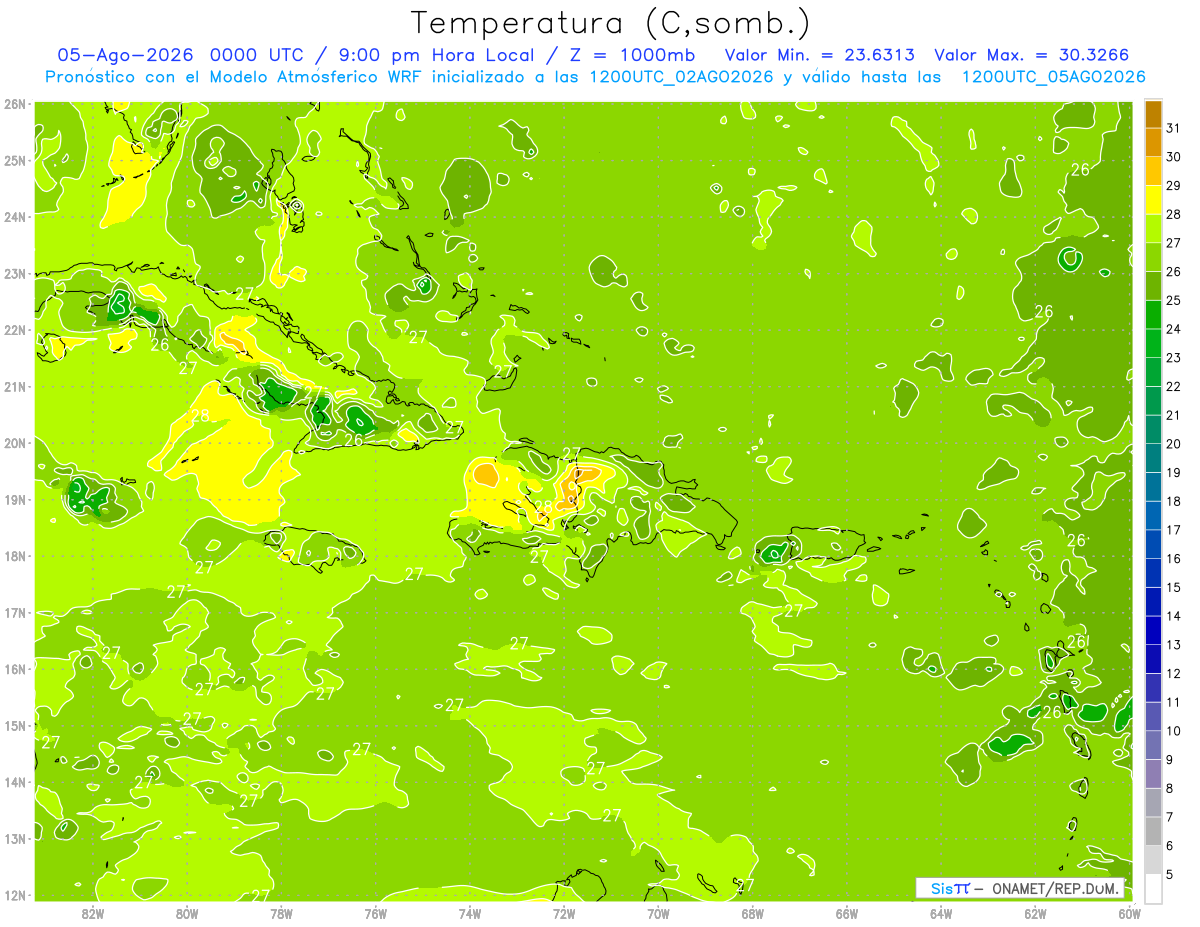
Task: Click the '24N' latitude axis label
Action: 15,217
